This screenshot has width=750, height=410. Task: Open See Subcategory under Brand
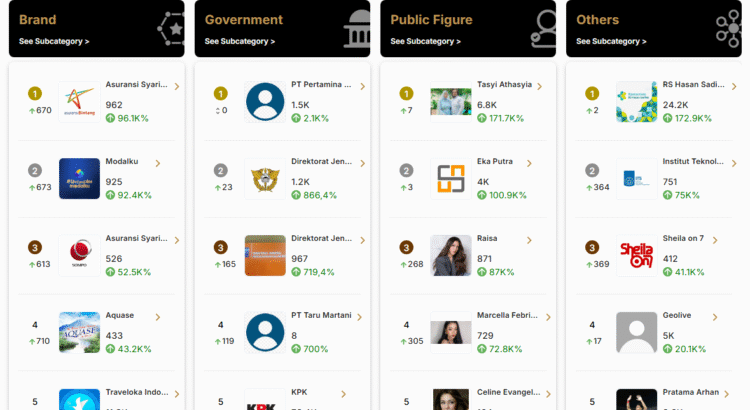click(x=54, y=42)
